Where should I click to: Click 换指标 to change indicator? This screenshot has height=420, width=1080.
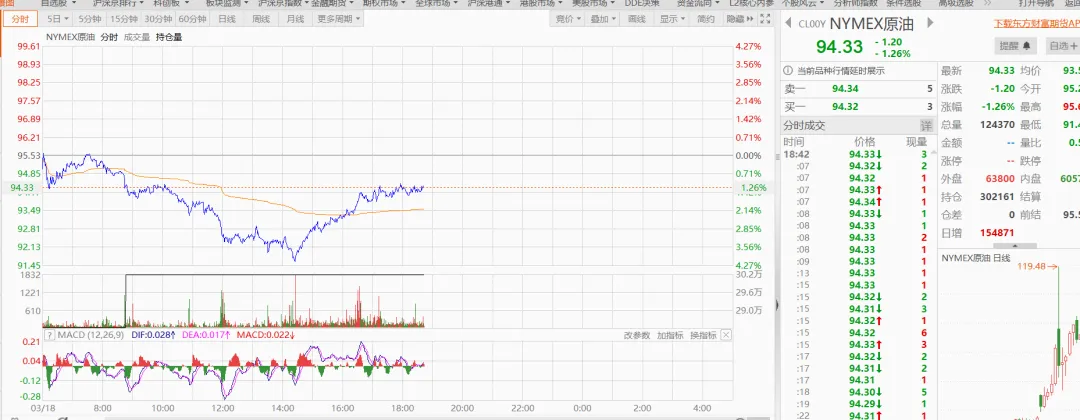tap(703, 335)
